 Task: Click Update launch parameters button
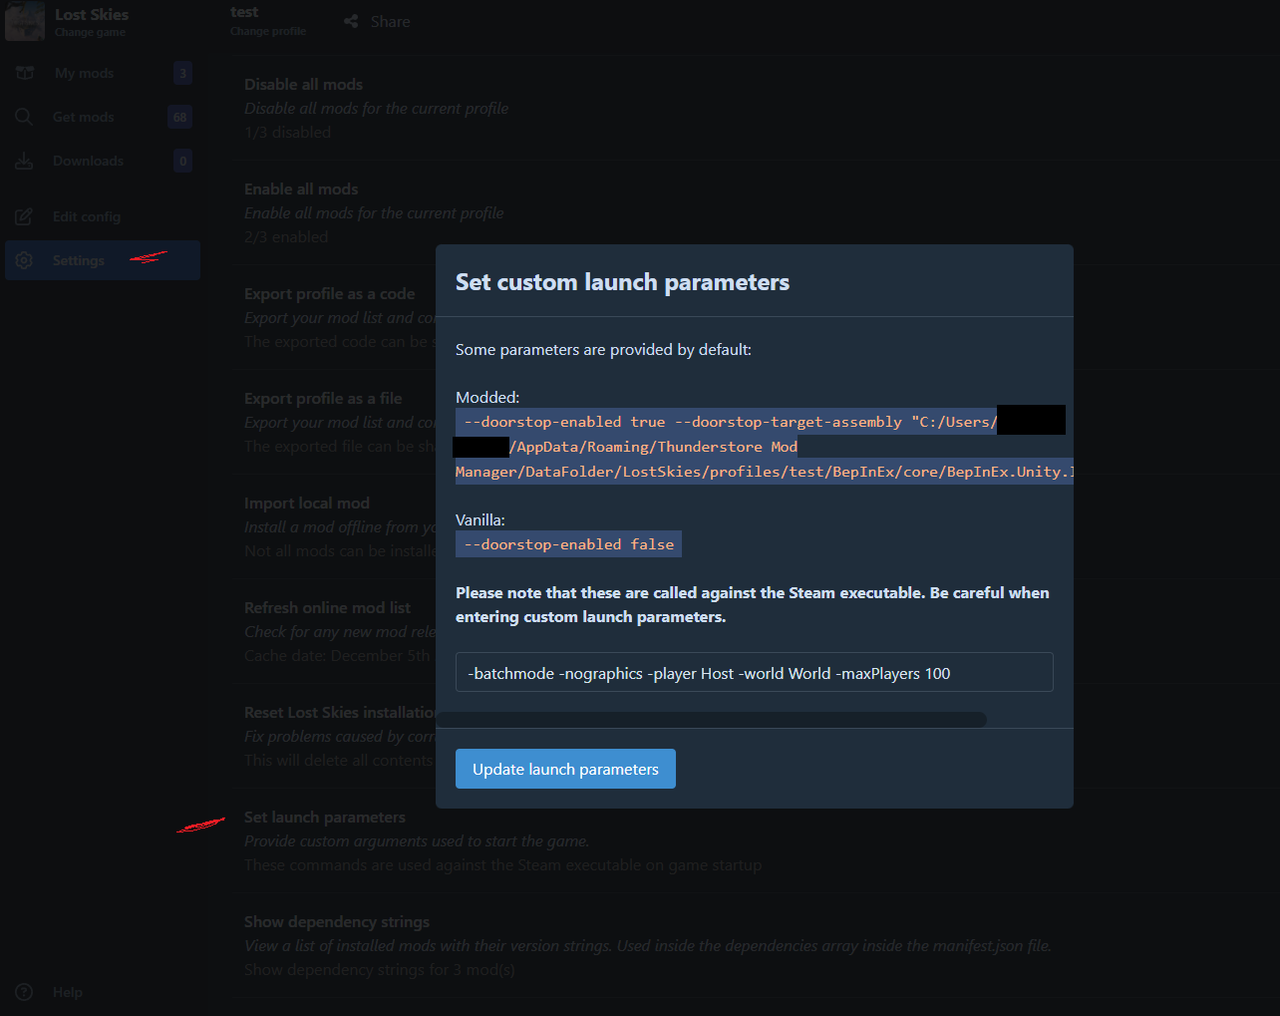[x=565, y=769]
